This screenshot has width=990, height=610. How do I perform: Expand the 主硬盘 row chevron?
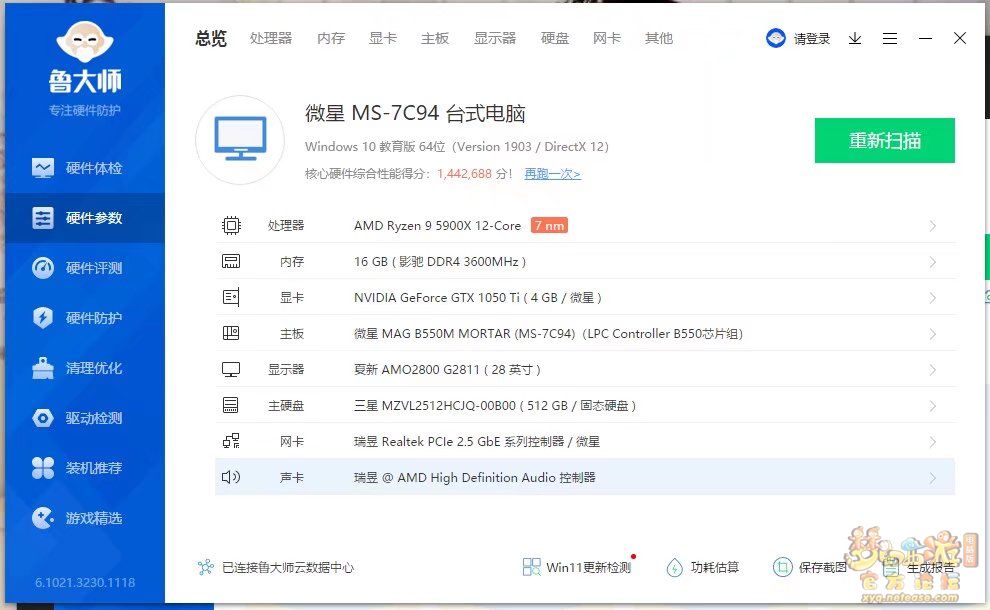(x=933, y=406)
